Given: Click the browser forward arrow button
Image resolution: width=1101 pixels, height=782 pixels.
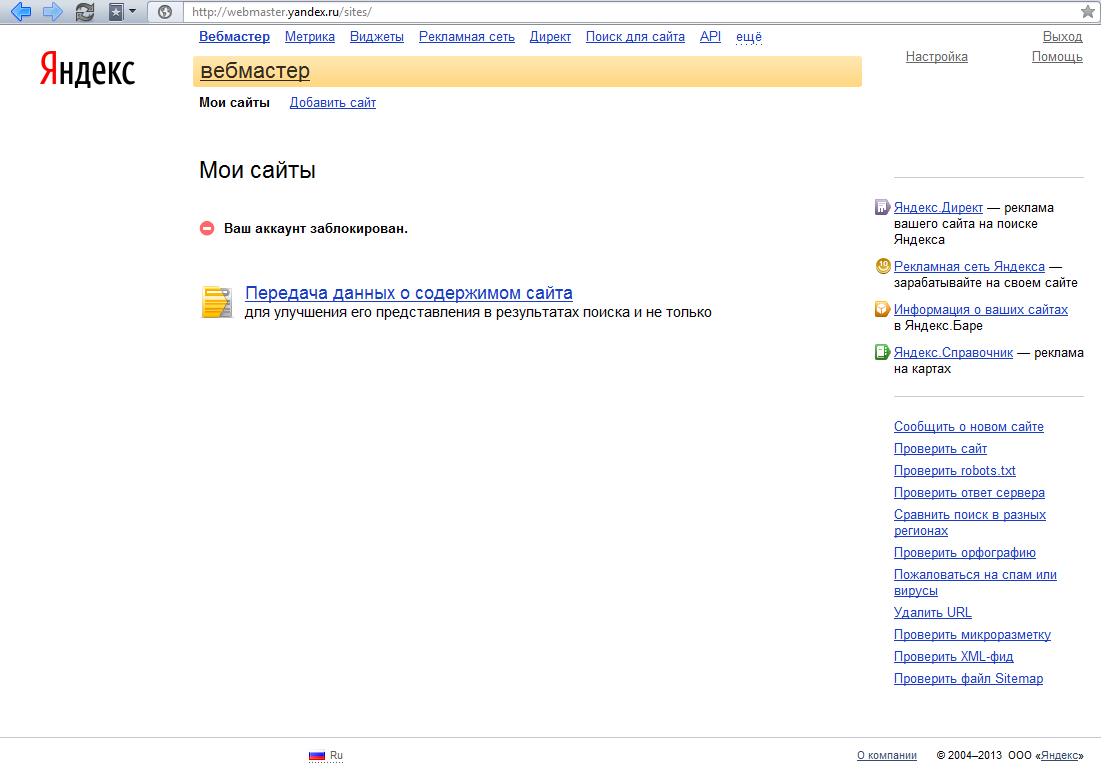Looking at the screenshot, I should click(x=52, y=12).
